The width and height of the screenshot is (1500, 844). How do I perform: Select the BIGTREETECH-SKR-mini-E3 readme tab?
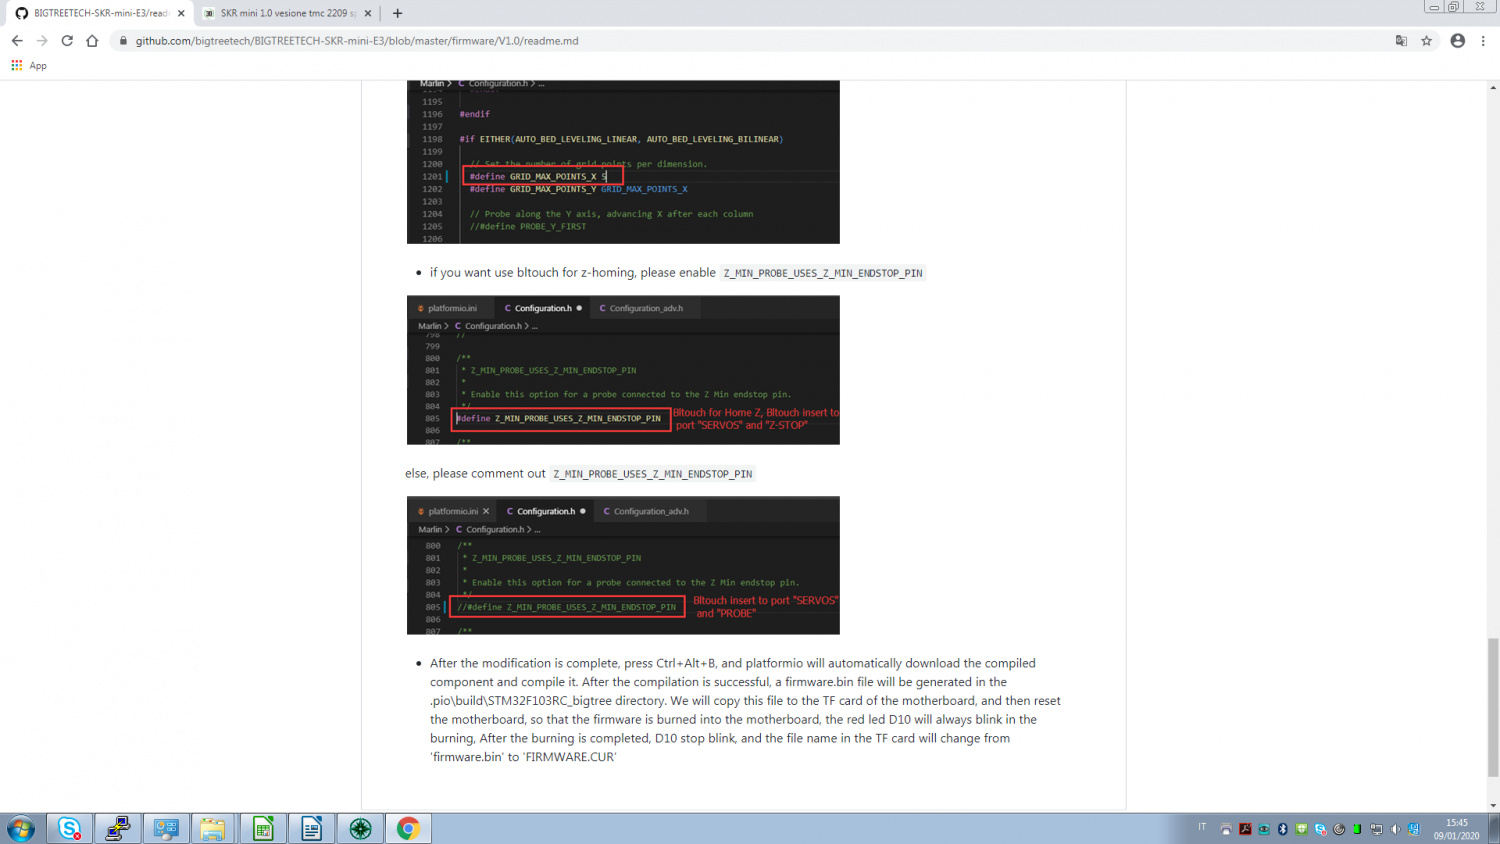(98, 13)
